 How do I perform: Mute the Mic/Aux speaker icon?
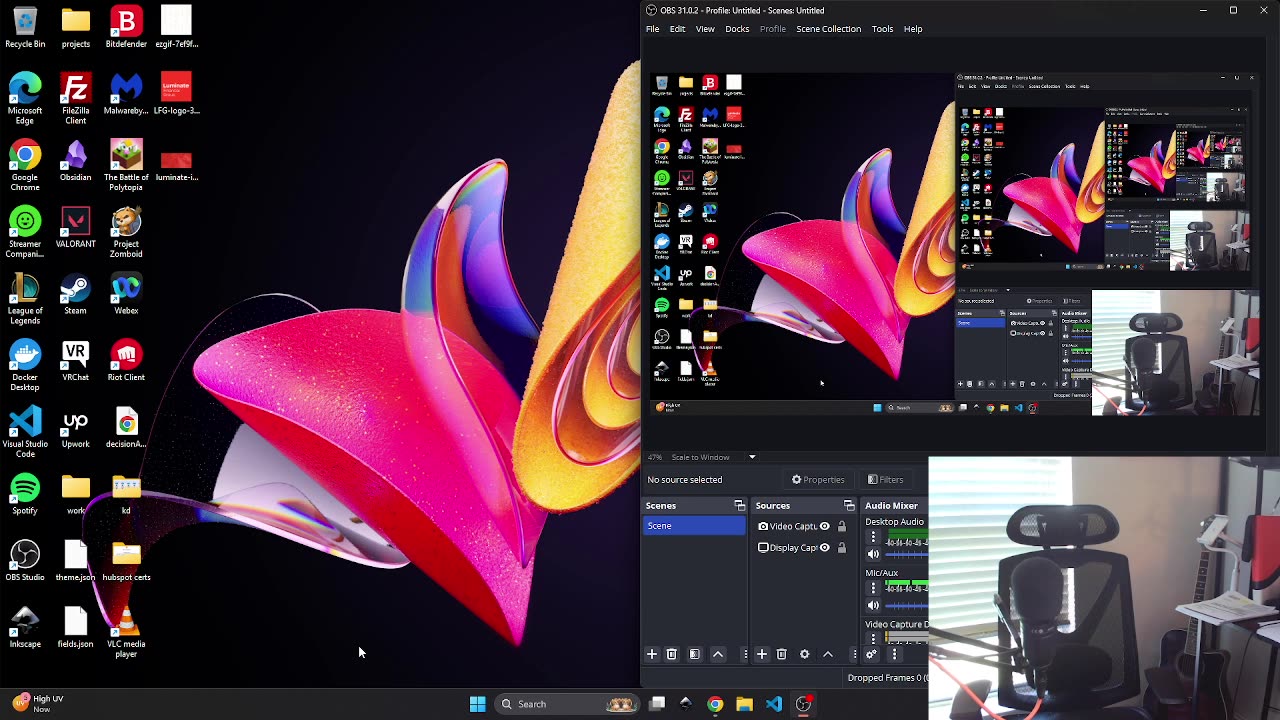click(x=873, y=605)
